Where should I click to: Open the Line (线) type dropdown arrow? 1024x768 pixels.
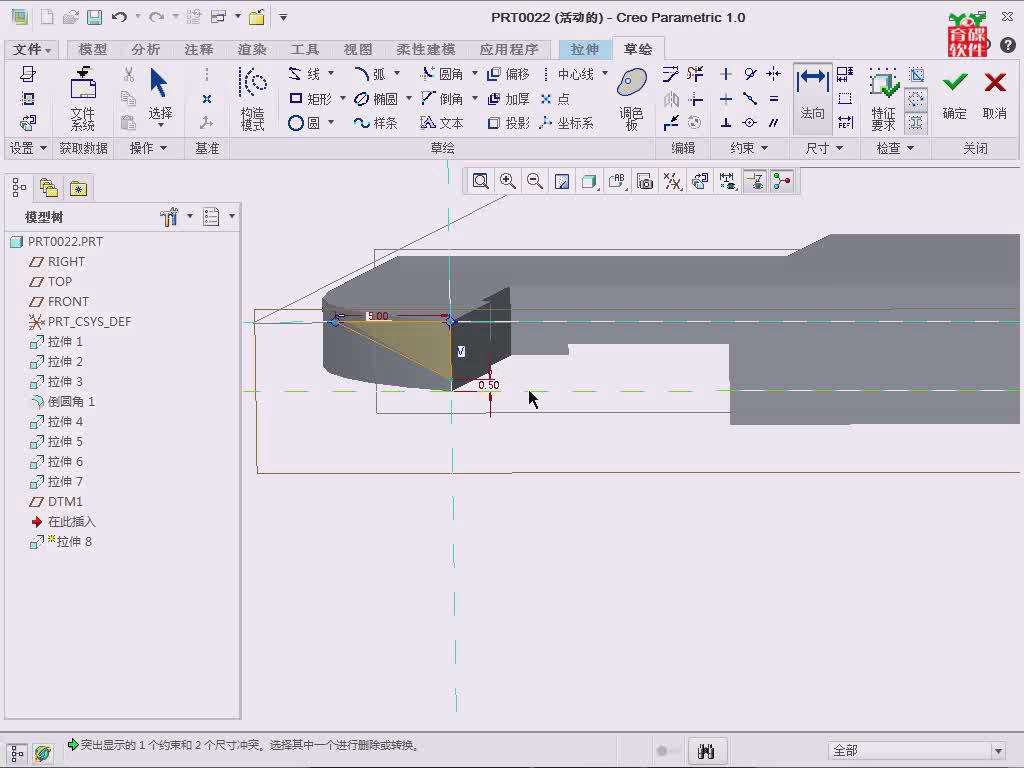point(330,73)
